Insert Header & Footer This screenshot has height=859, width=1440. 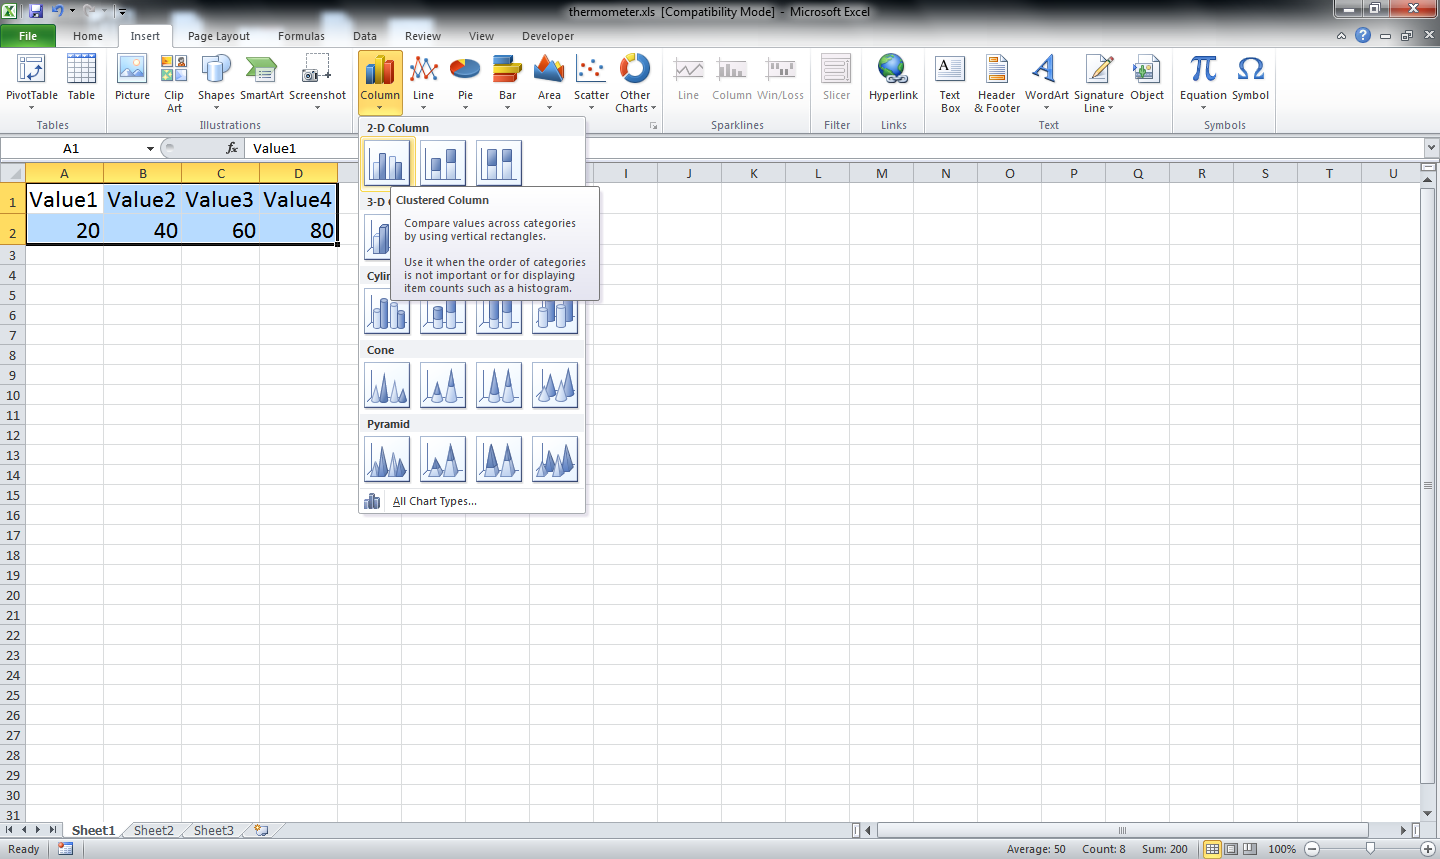[x=997, y=82]
